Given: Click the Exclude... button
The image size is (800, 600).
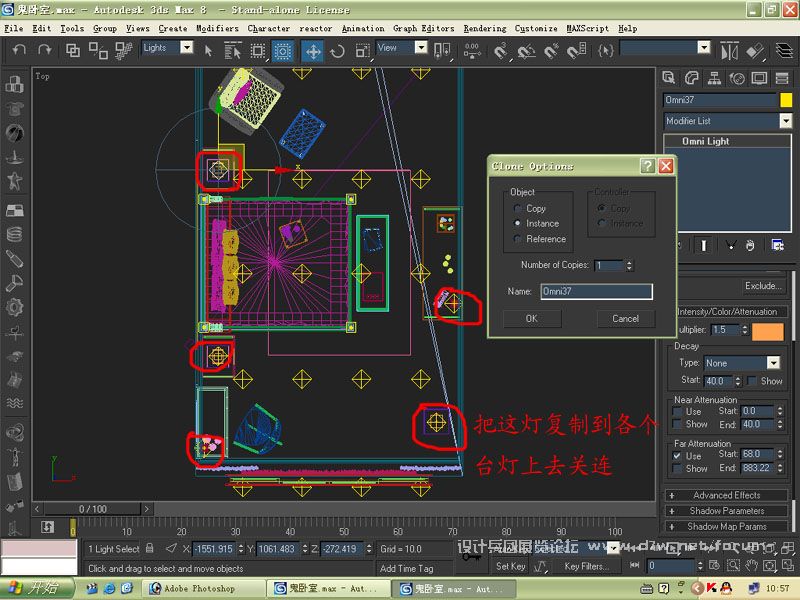Looking at the screenshot, I should click(763, 286).
